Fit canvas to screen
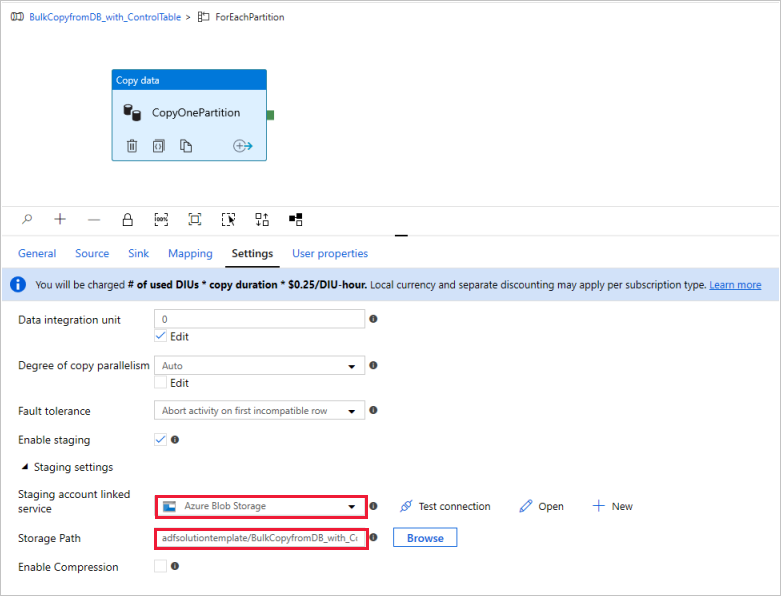The image size is (781, 596). point(195,220)
